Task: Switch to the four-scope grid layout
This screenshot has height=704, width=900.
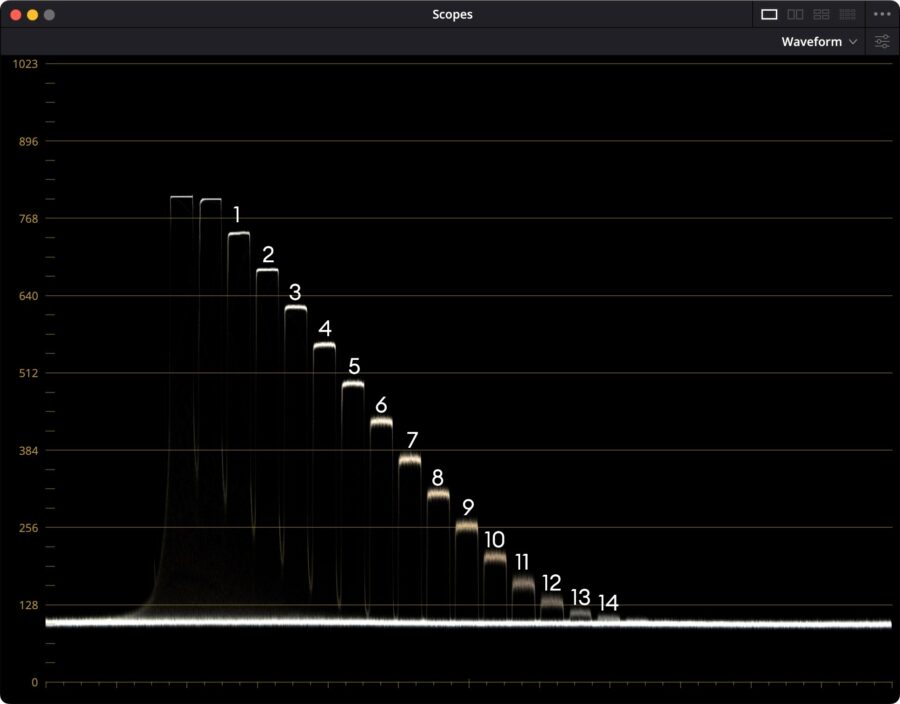Action: point(821,14)
